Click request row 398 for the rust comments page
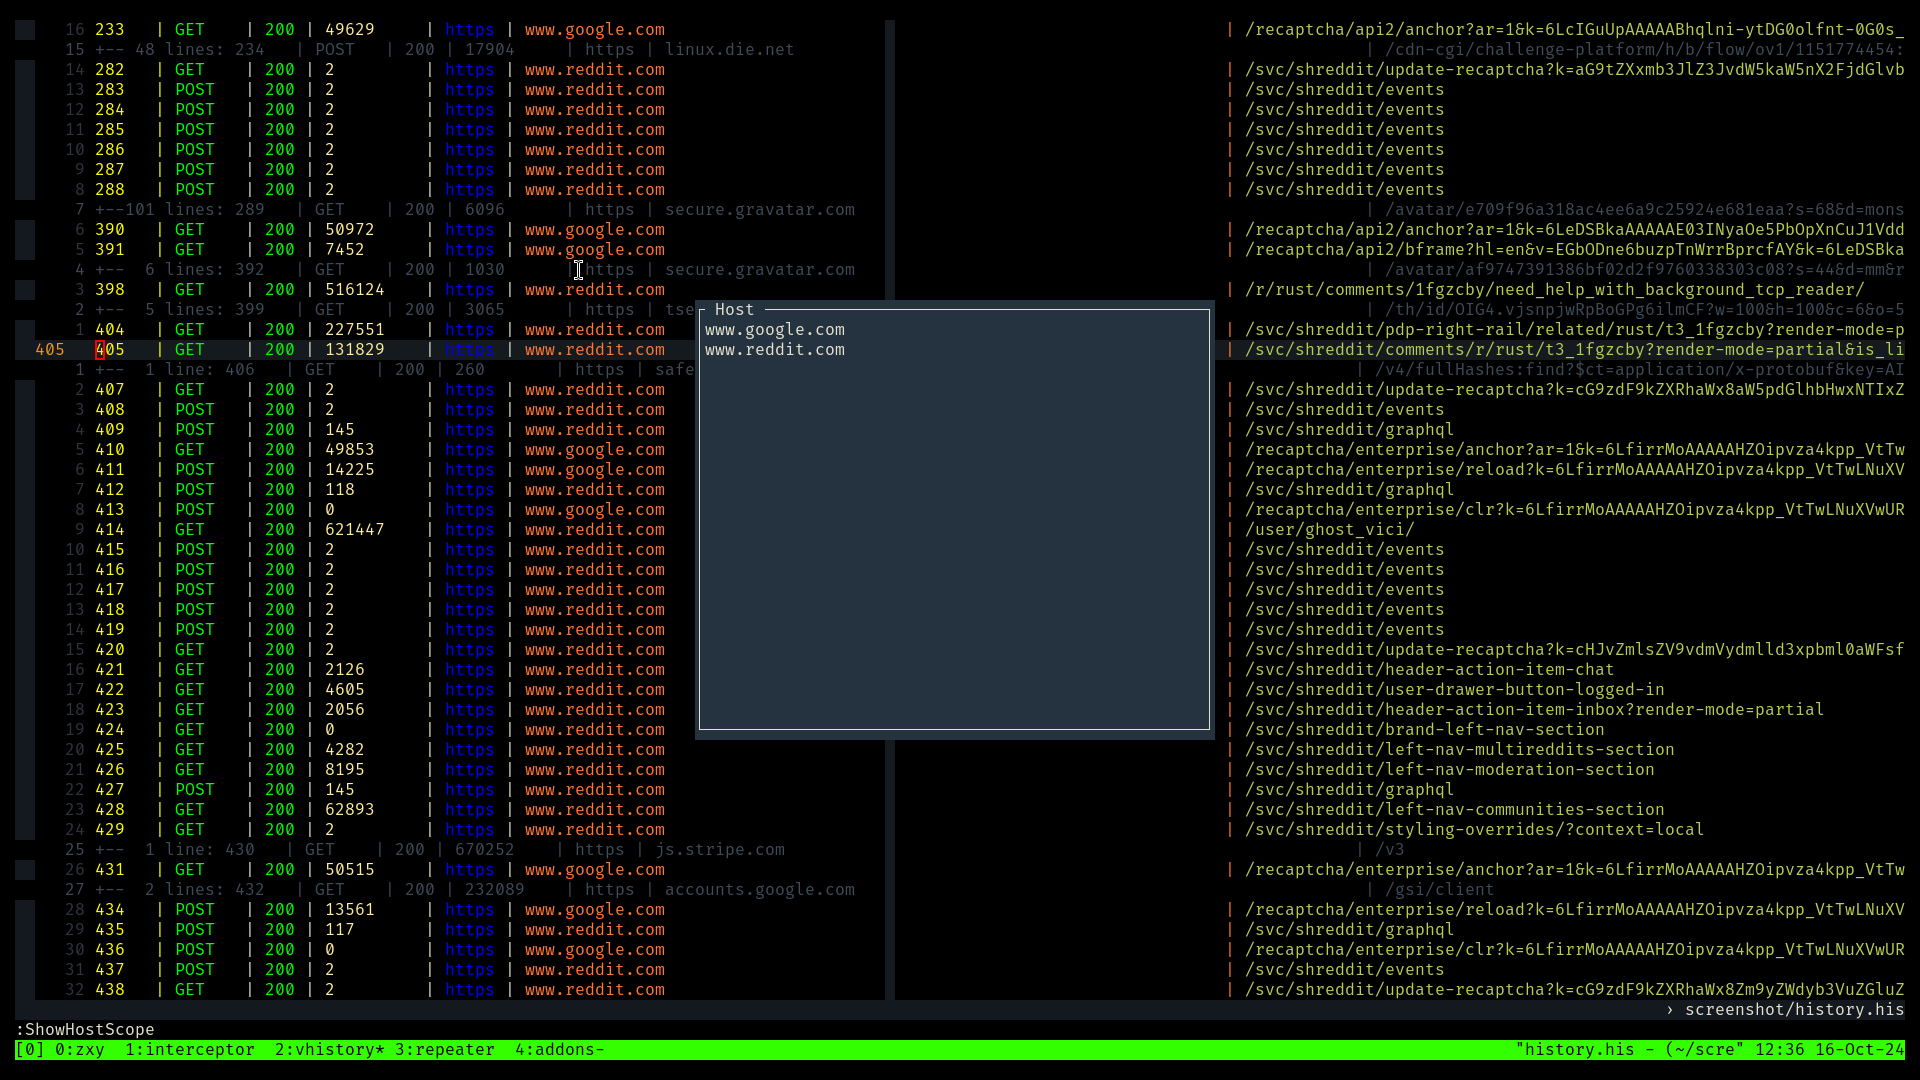This screenshot has height=1080, width=1920. coord(110,290)
